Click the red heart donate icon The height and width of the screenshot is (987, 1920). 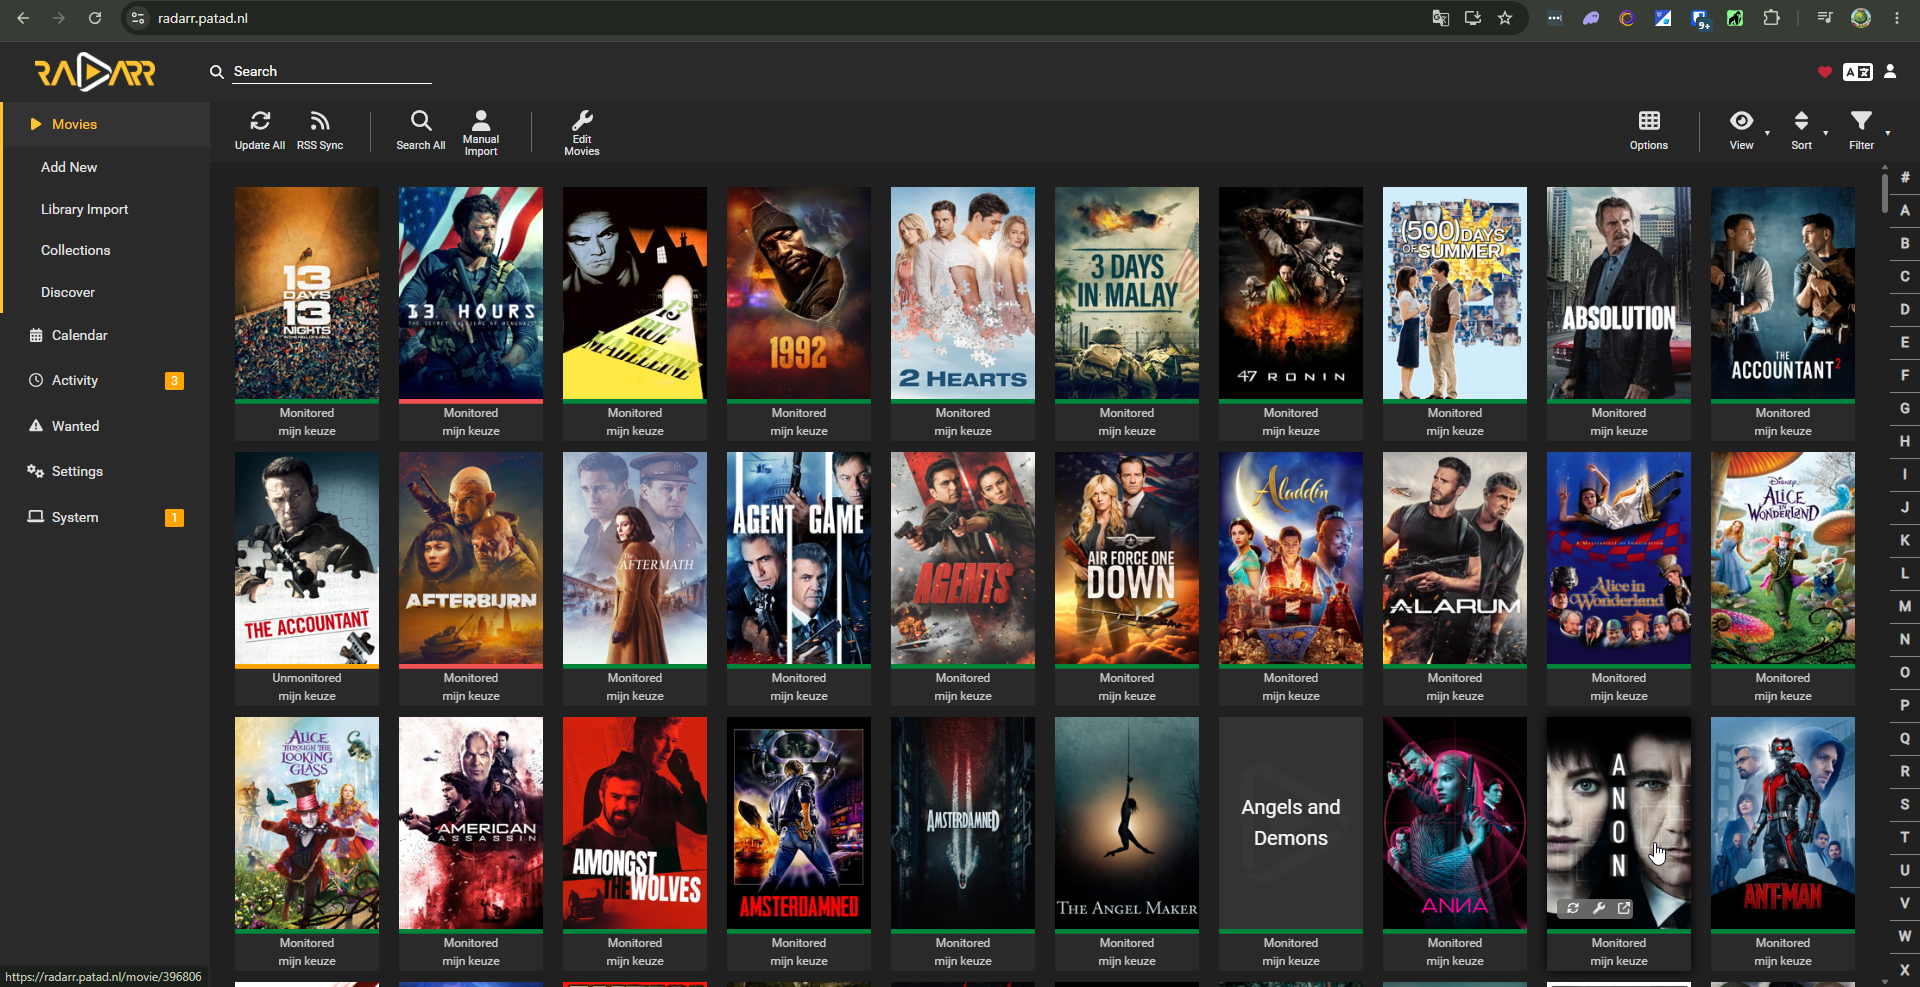pos(1825,72)
